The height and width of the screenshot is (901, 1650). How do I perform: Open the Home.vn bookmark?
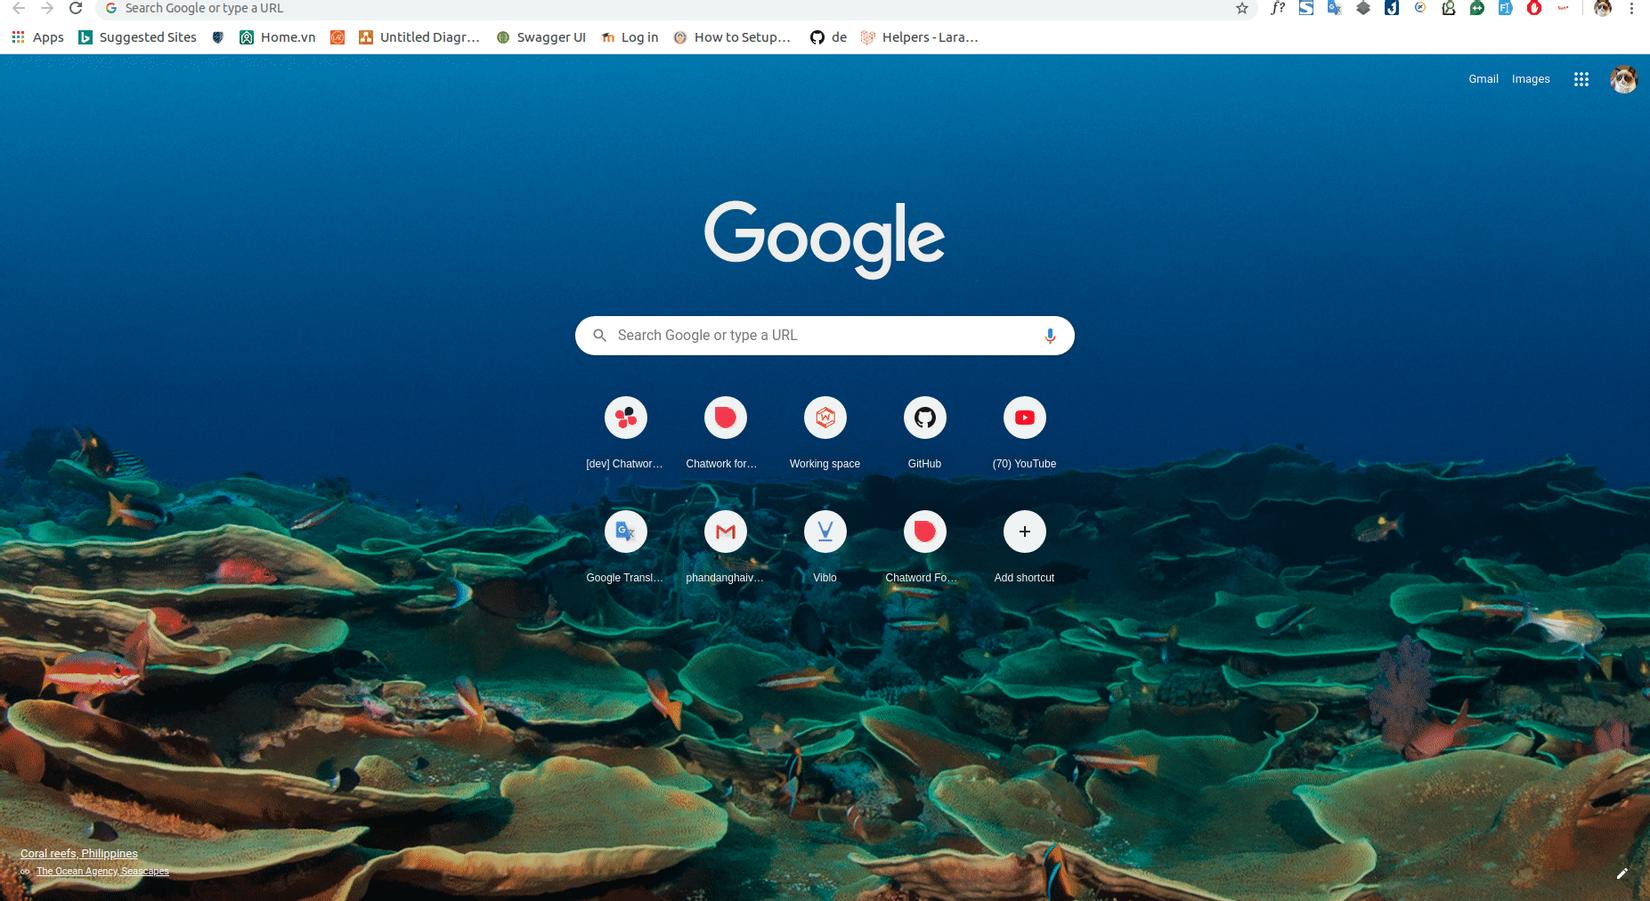click(x=278, y=37)
